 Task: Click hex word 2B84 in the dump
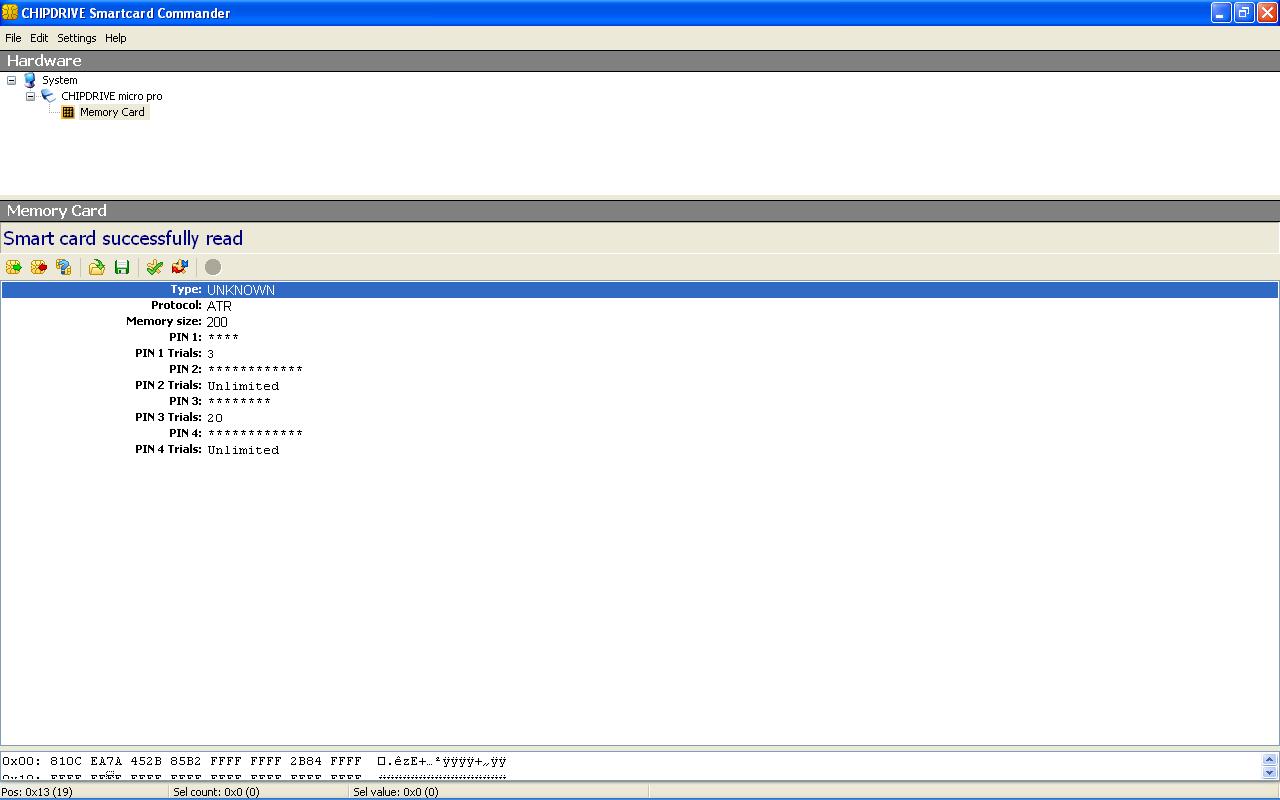[x=306, y=761]
